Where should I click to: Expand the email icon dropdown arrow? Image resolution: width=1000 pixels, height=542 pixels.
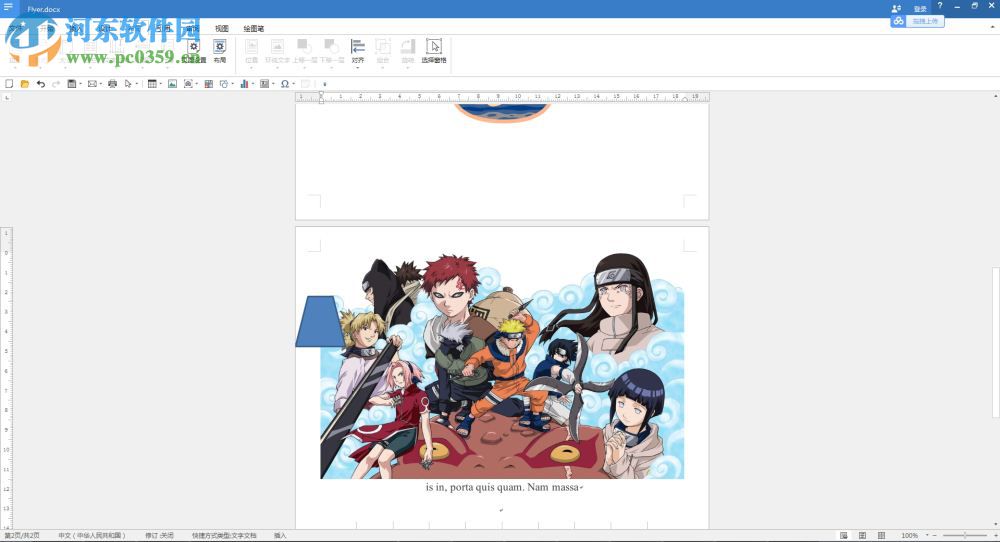pos(101,84)
